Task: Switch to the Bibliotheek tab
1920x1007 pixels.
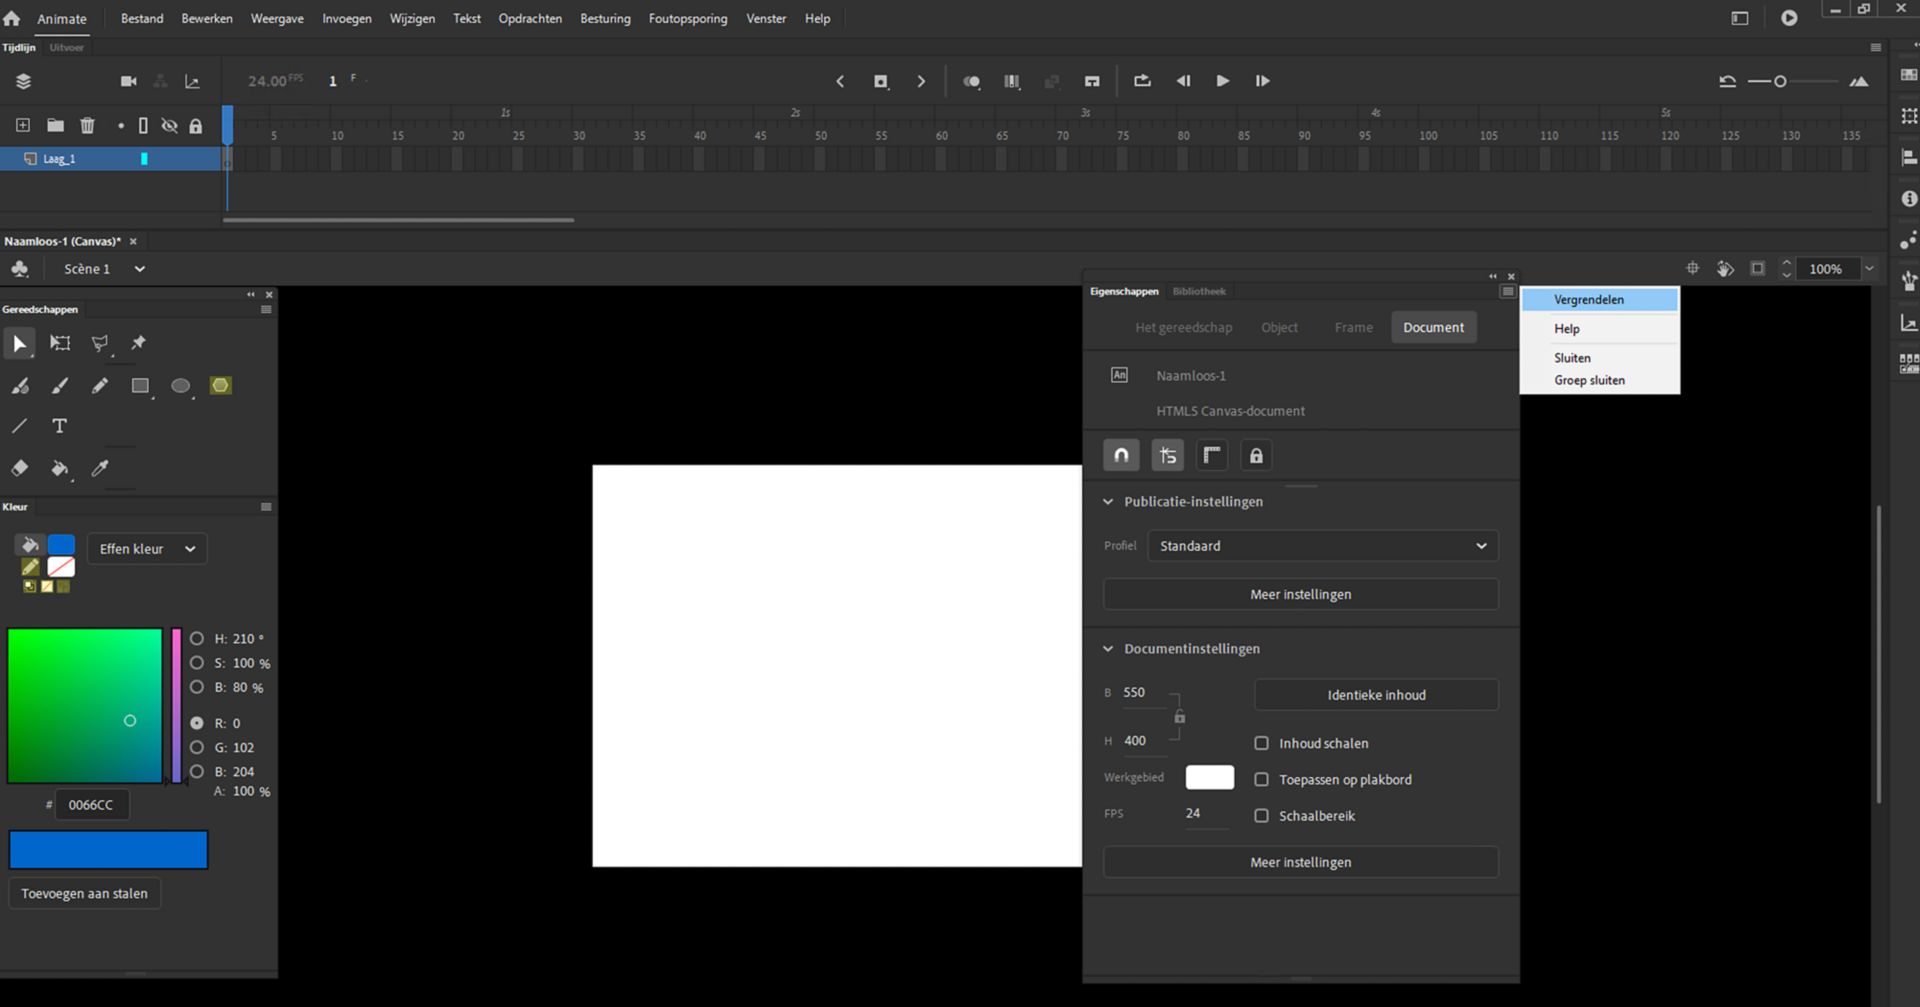Action: (1199, 291)
